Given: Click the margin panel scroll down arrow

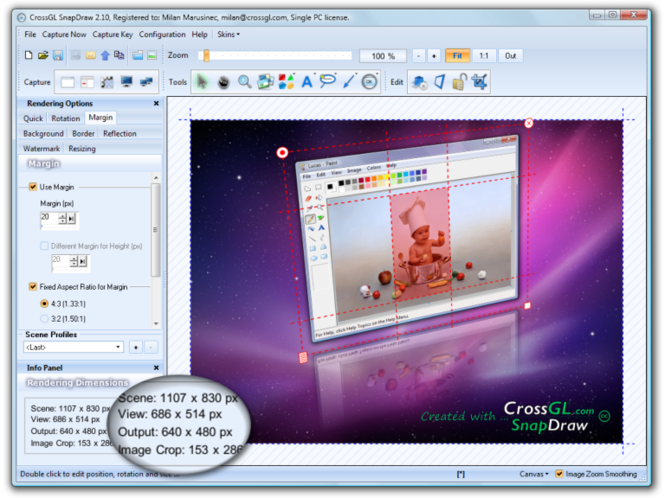Looking at the screenshot, I should coord(156,323).
